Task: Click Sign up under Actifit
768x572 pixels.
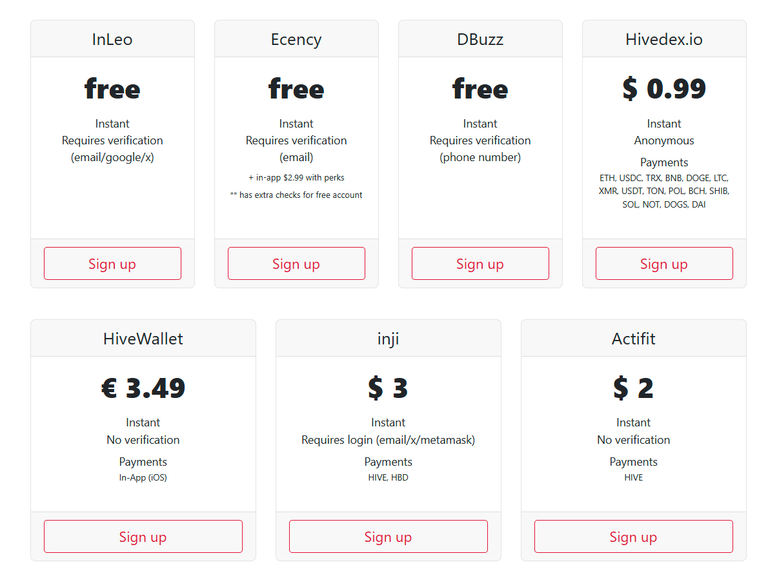Action: 633,537
